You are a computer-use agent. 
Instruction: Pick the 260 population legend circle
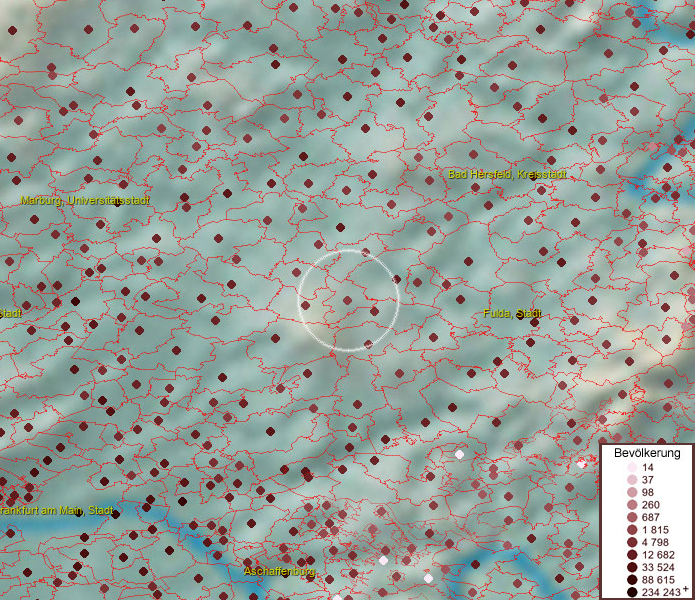pyautogui.click(x=632, y=505)
